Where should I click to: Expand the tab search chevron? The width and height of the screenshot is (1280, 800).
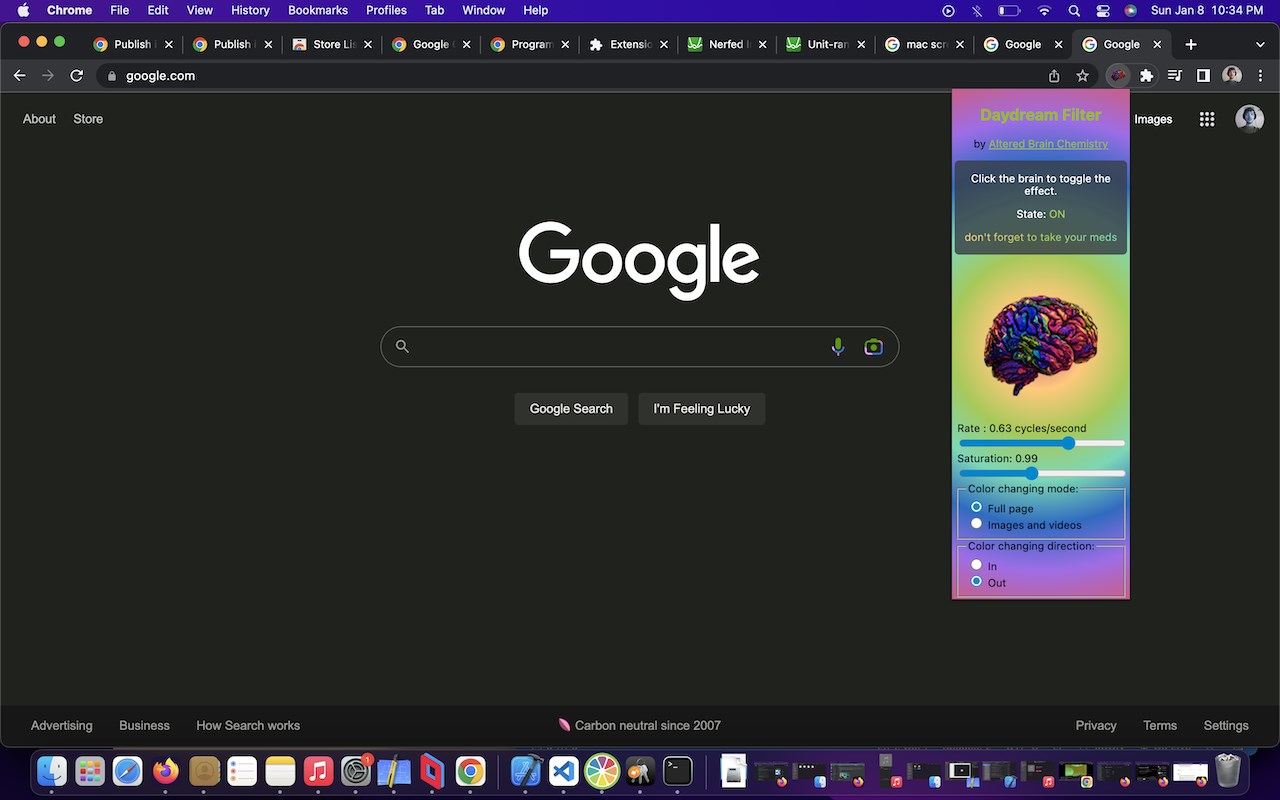(x=1259, y=45)
